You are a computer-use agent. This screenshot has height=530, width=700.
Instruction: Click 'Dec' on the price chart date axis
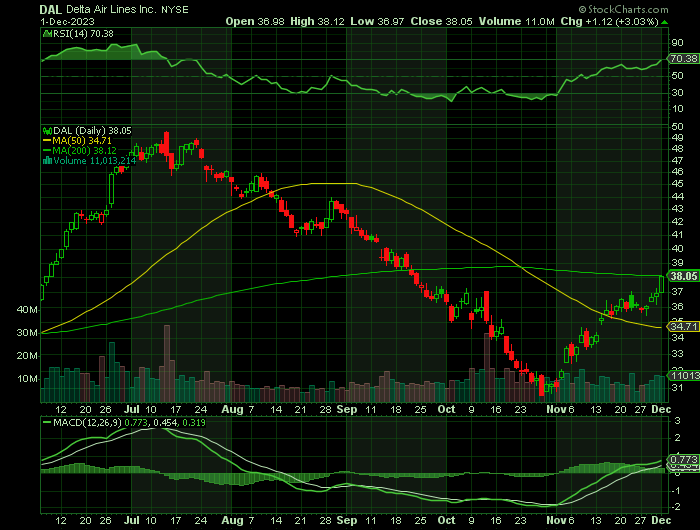coord(661,409)
